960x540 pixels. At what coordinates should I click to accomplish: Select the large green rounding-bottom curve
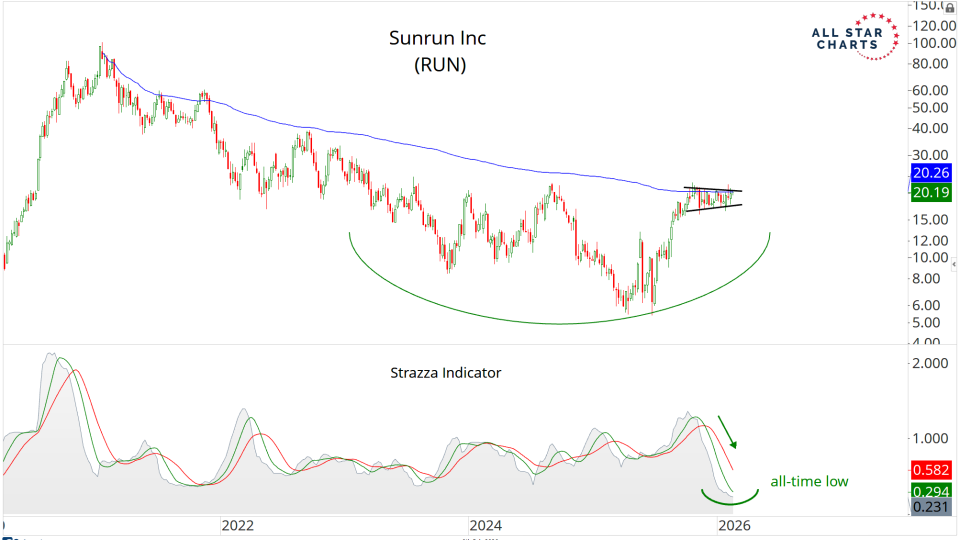tap(558, 322)
